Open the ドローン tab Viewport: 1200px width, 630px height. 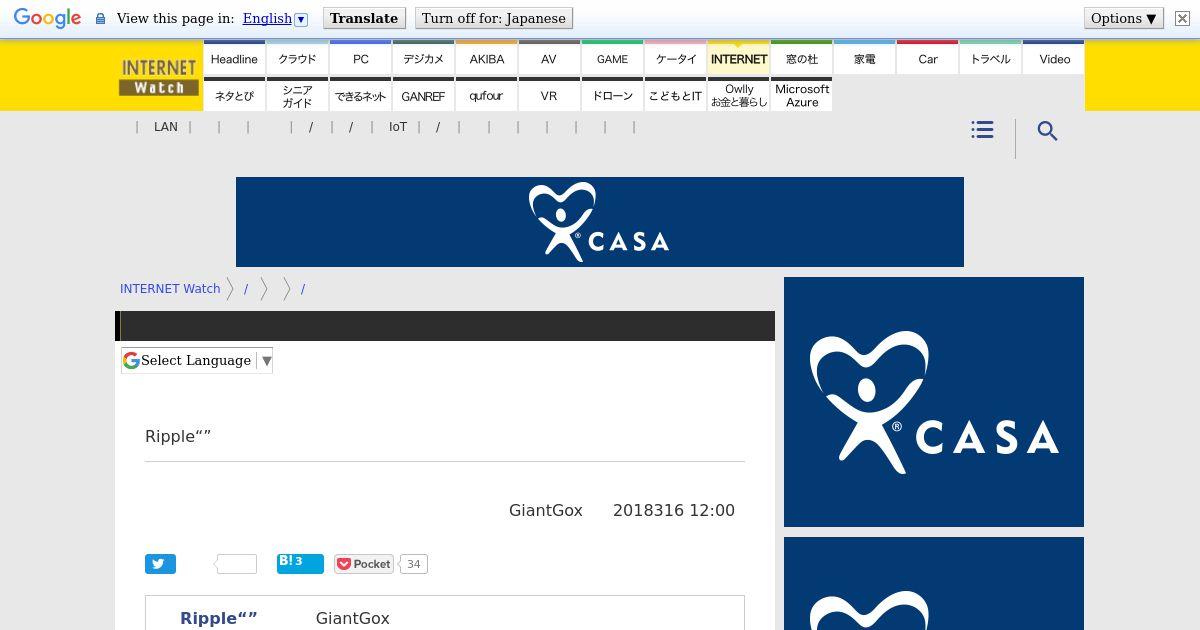pyautogui.click(x=612, y=95)
